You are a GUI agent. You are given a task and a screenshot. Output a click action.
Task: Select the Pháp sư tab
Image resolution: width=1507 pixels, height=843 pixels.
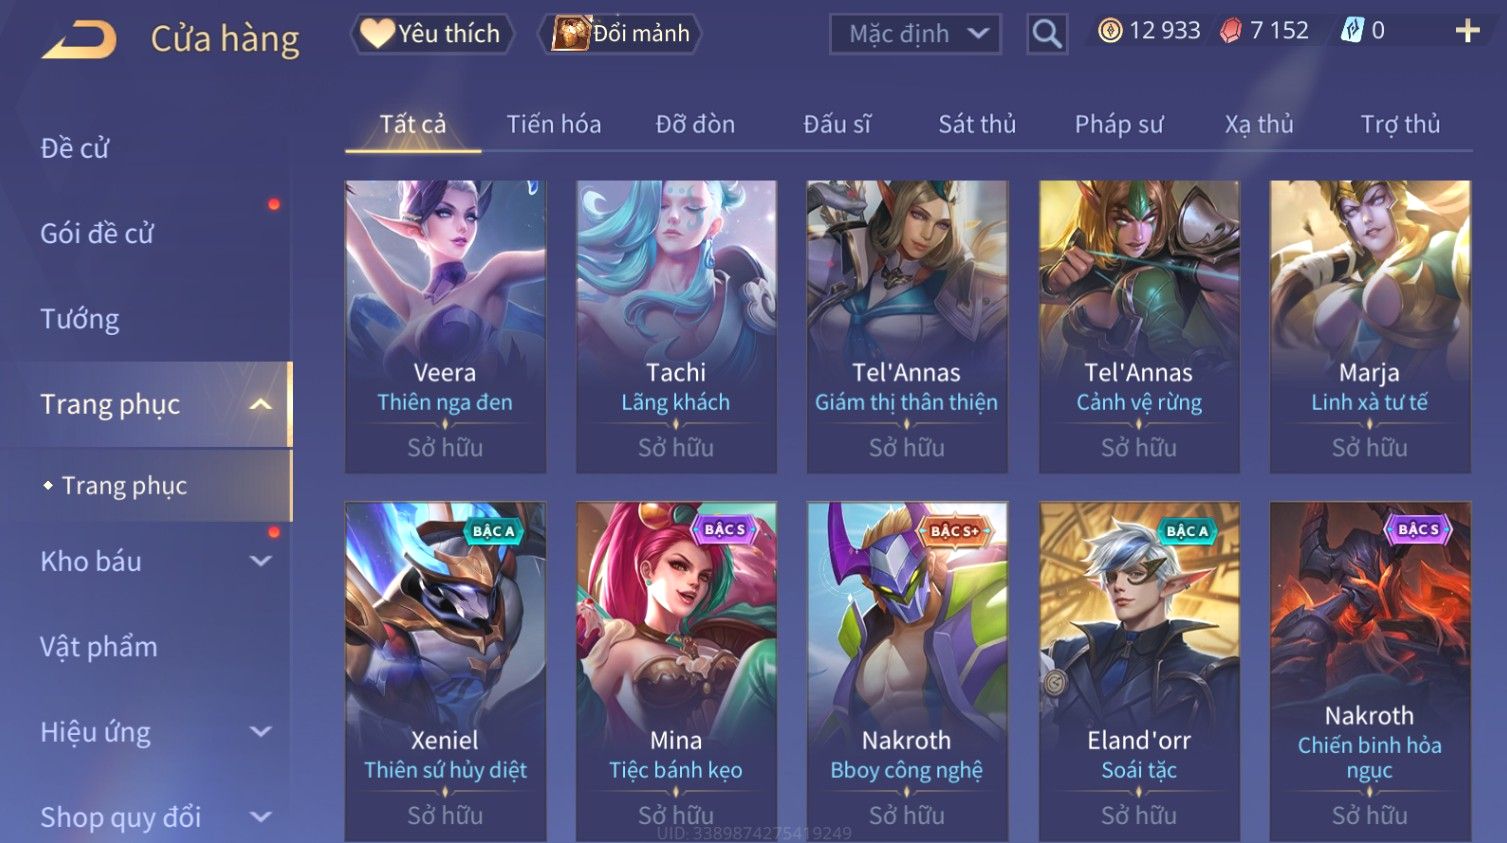[x=1119, y=124]
